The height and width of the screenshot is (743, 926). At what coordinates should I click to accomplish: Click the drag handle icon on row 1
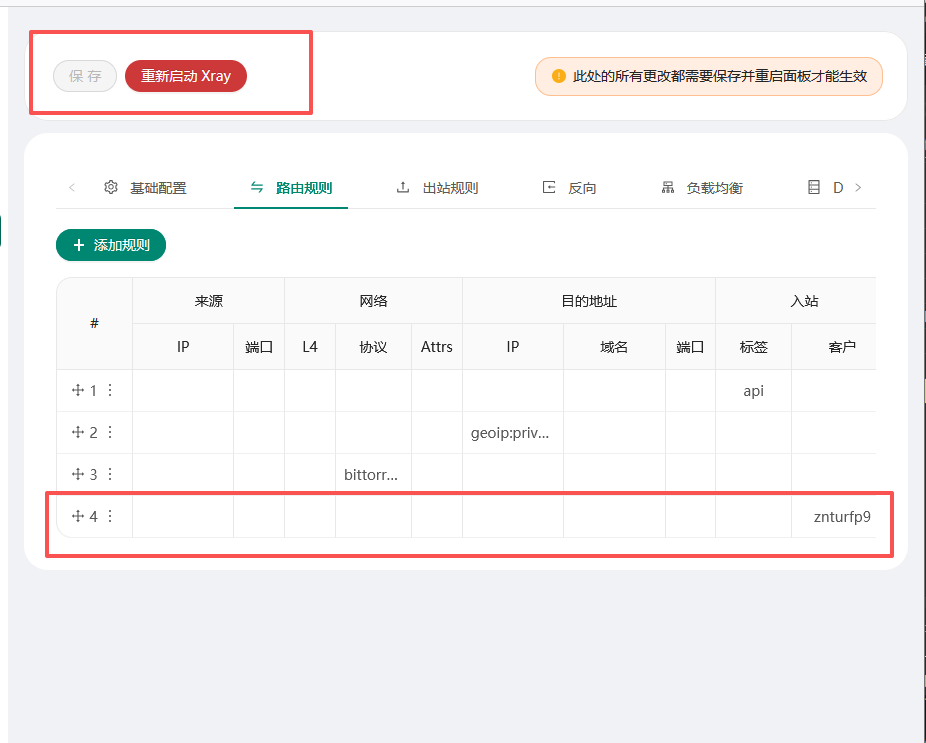pyautogui.click(x=77, y=391)
